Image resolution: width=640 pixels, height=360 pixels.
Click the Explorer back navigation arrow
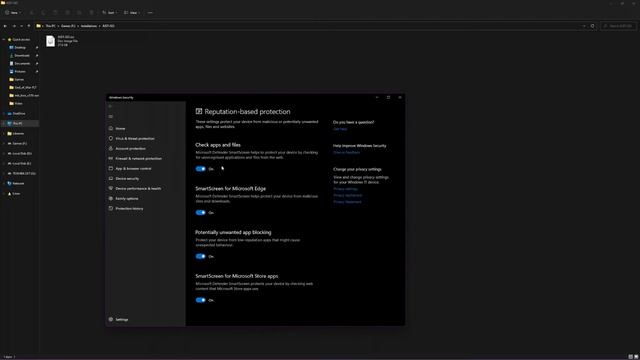tap(5, 26)
